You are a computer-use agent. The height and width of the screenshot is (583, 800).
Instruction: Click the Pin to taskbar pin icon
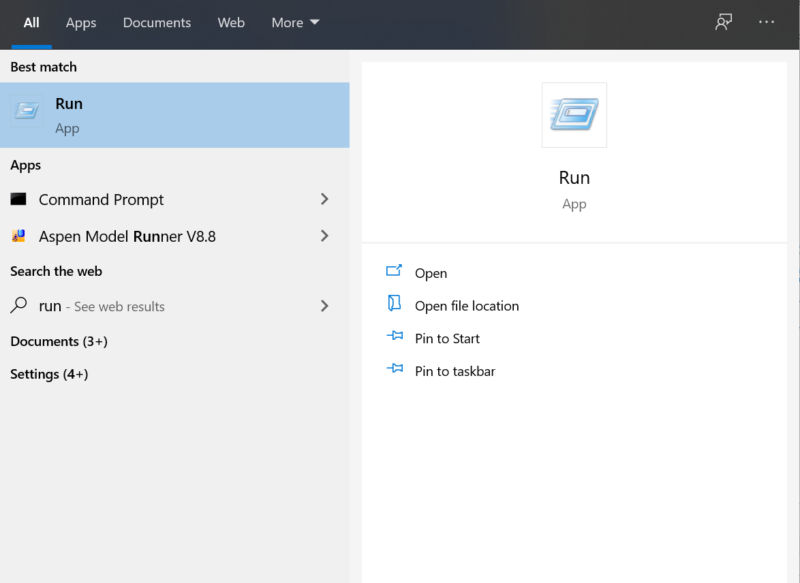pos(394,371)
